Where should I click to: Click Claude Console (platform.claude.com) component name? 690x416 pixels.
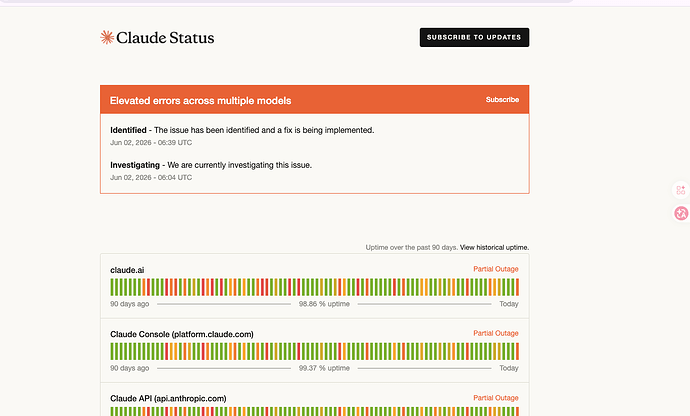[x=182, y=334]
